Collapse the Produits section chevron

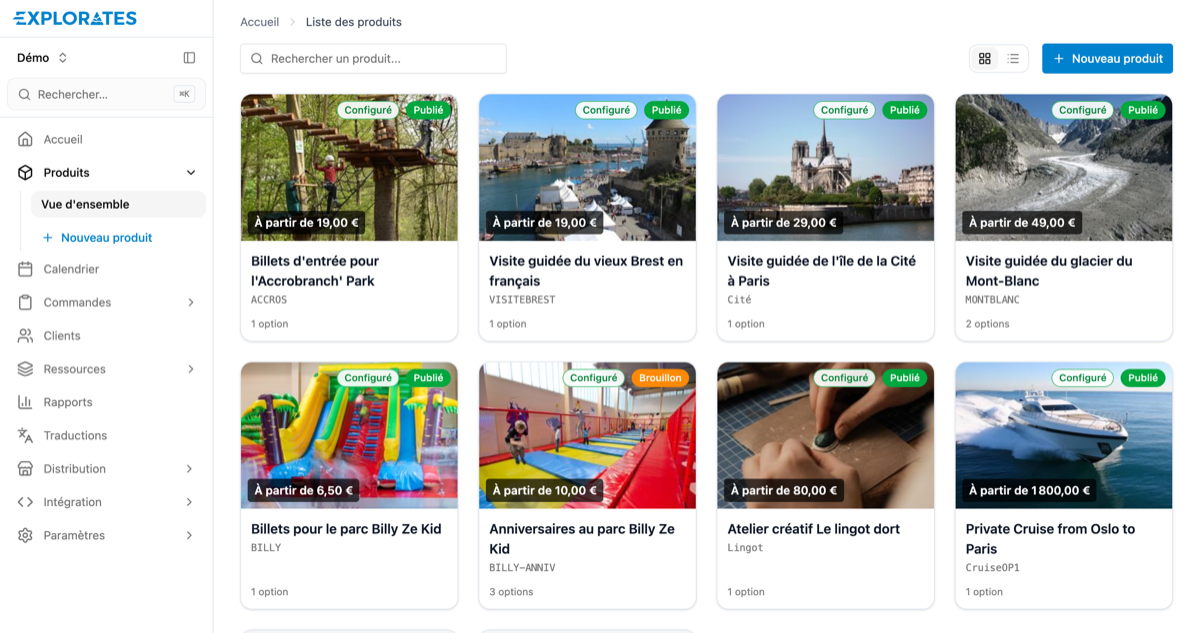click(x=191, y=173)
